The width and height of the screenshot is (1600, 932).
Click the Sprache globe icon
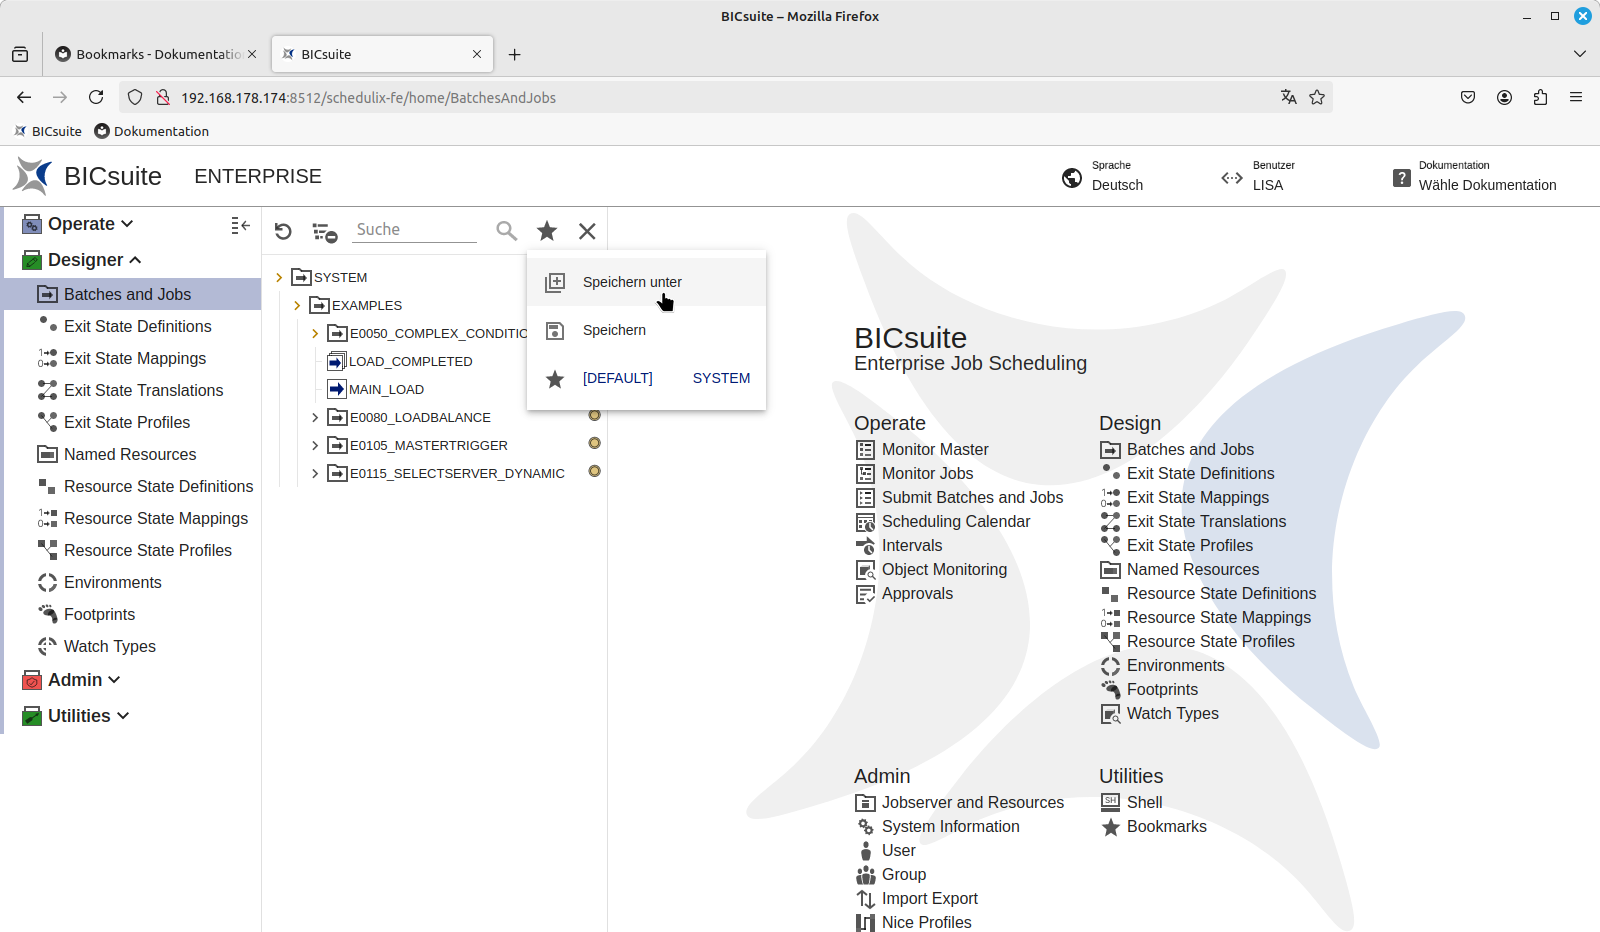coord(1072,177)
